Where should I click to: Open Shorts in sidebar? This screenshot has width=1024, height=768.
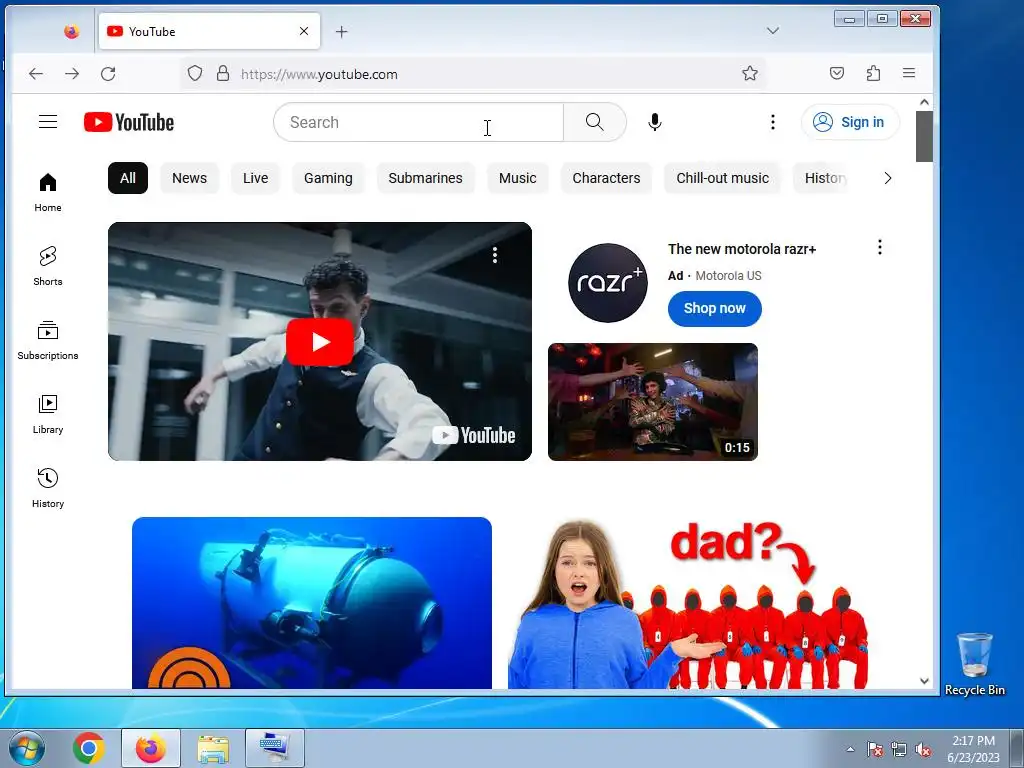point(48,266)
